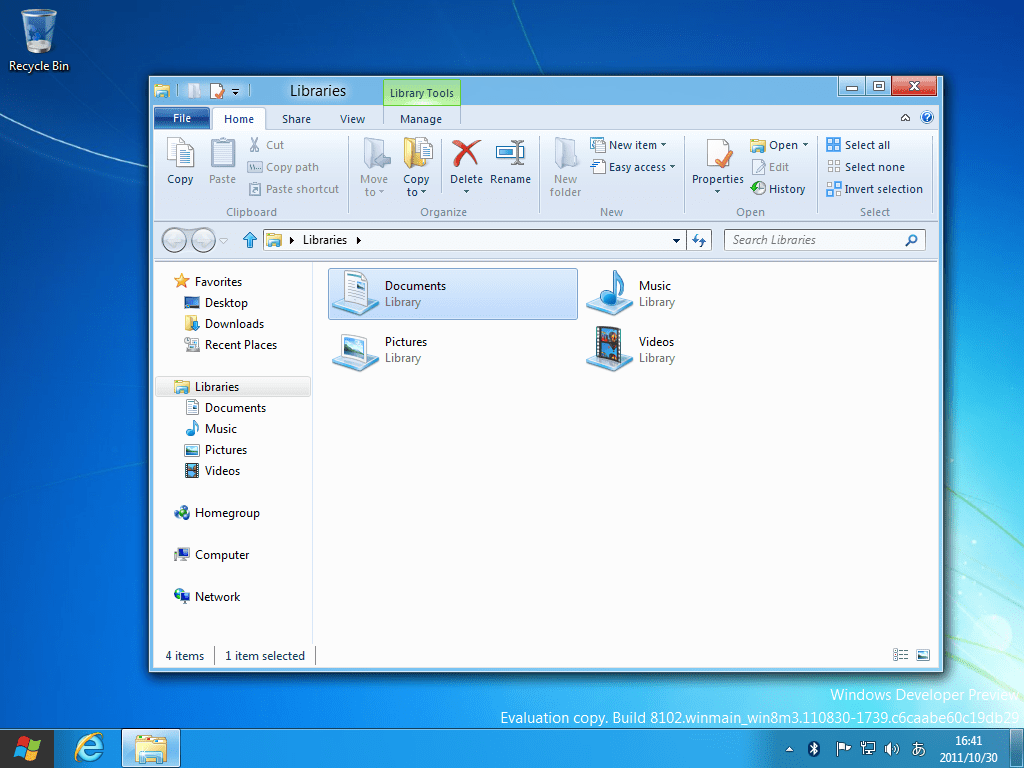Refresh the Libraries address bar
The image size is (1024, 768).
tap(699, 240)
